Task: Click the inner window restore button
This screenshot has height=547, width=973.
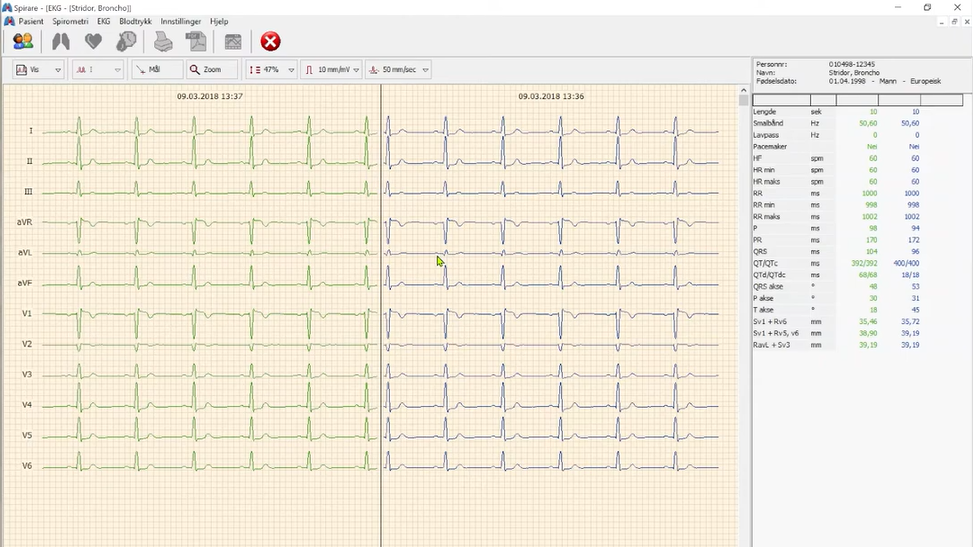Action: point(954,22)
